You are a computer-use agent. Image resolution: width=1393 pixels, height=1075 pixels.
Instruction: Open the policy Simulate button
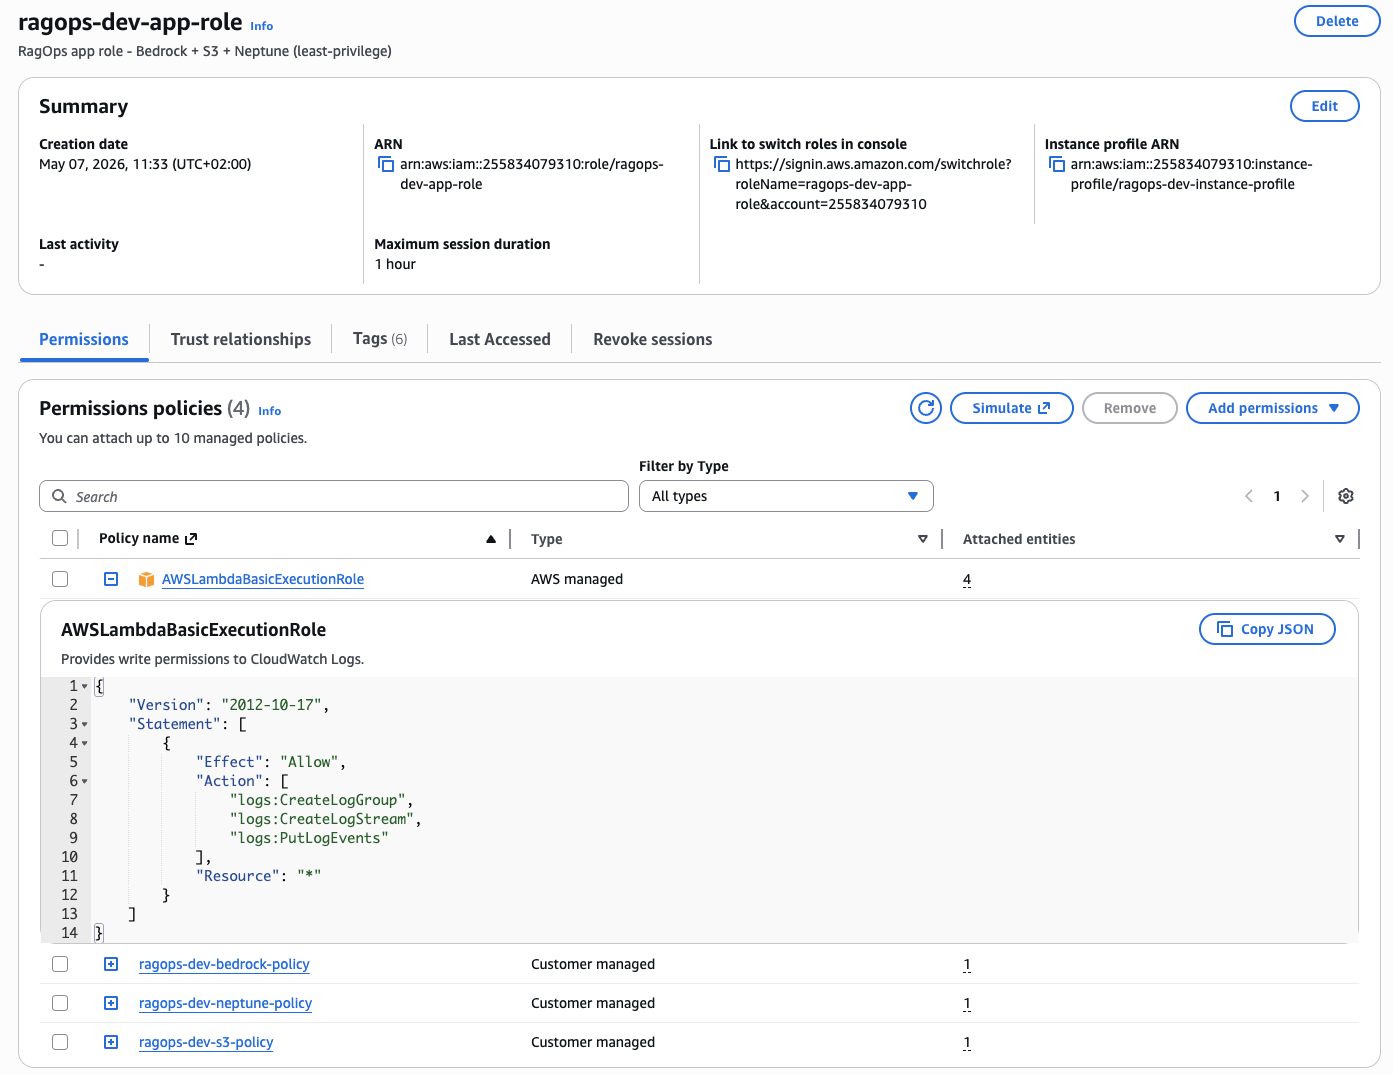tap(1011, 408)
